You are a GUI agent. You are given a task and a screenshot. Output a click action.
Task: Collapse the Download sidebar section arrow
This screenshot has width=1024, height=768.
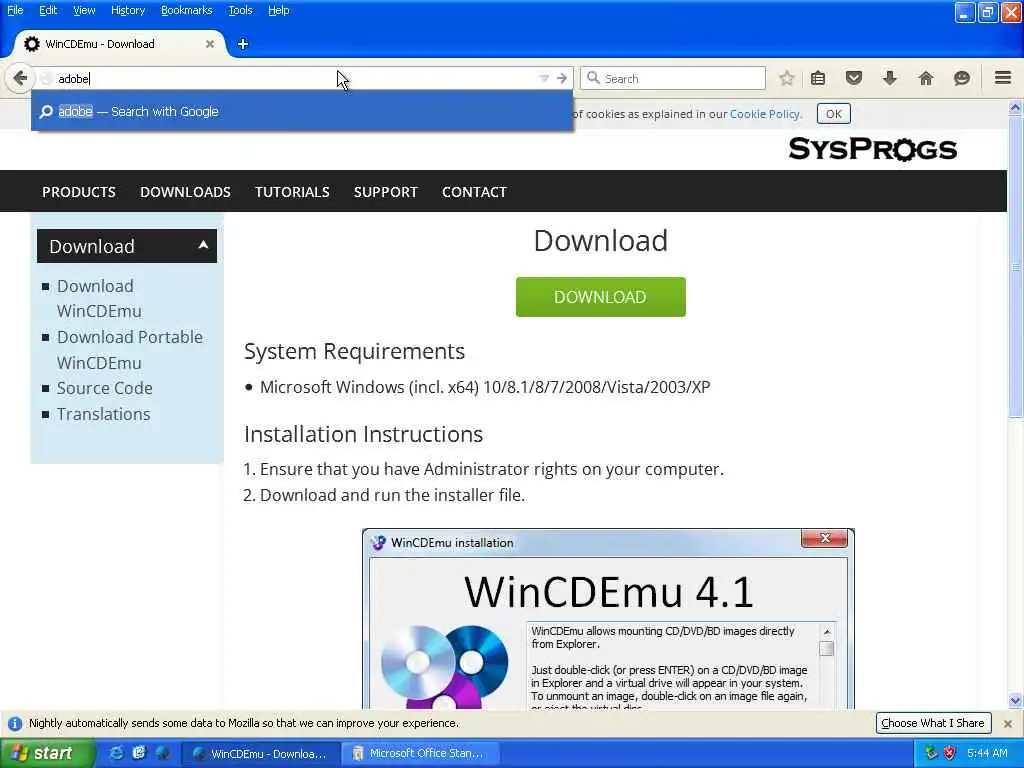click(203, 245)
